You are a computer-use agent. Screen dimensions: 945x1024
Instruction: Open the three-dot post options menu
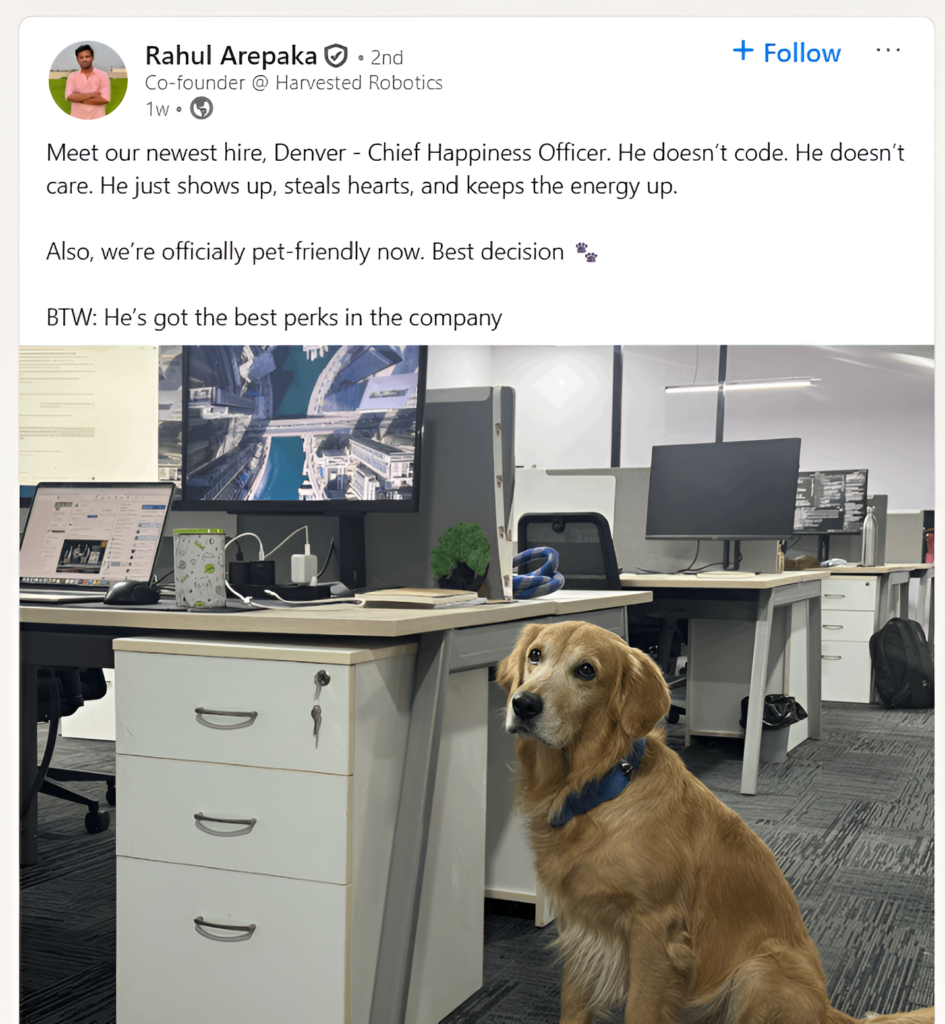pos(888,50)
